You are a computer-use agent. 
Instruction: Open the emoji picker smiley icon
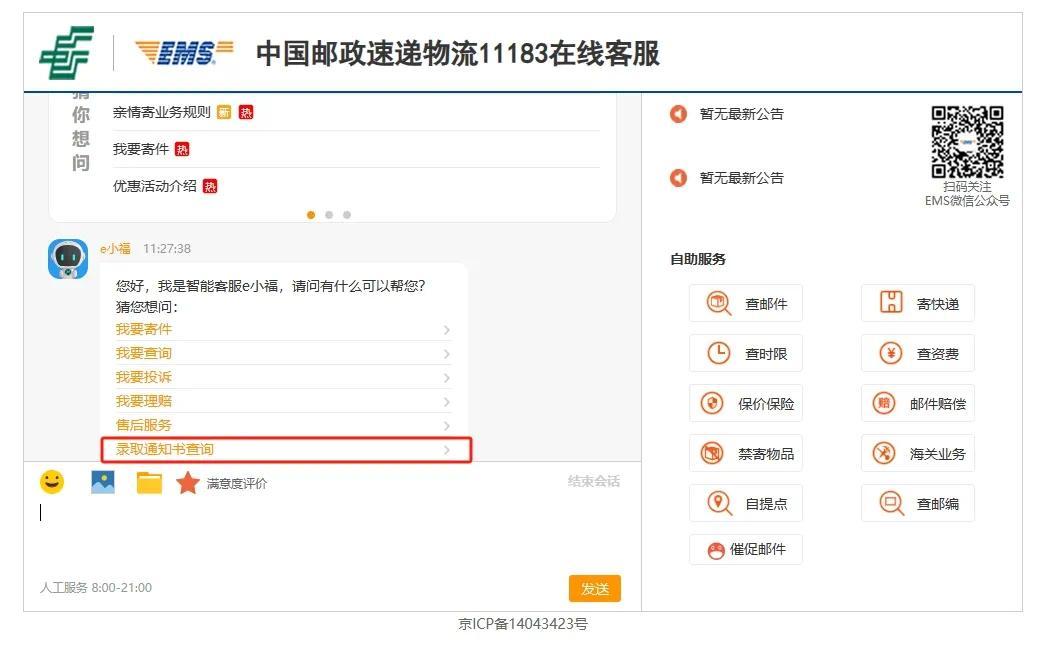[52, 482]
